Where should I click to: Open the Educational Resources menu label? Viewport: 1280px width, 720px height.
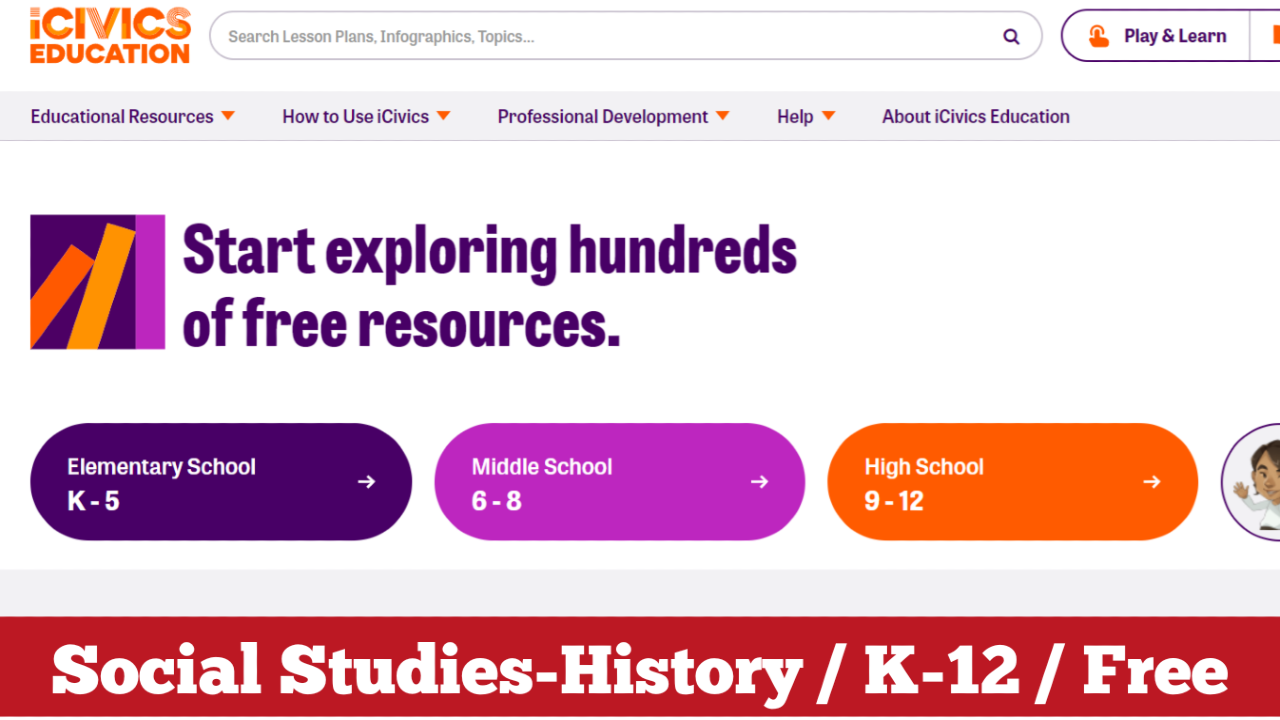pos(122,117)
